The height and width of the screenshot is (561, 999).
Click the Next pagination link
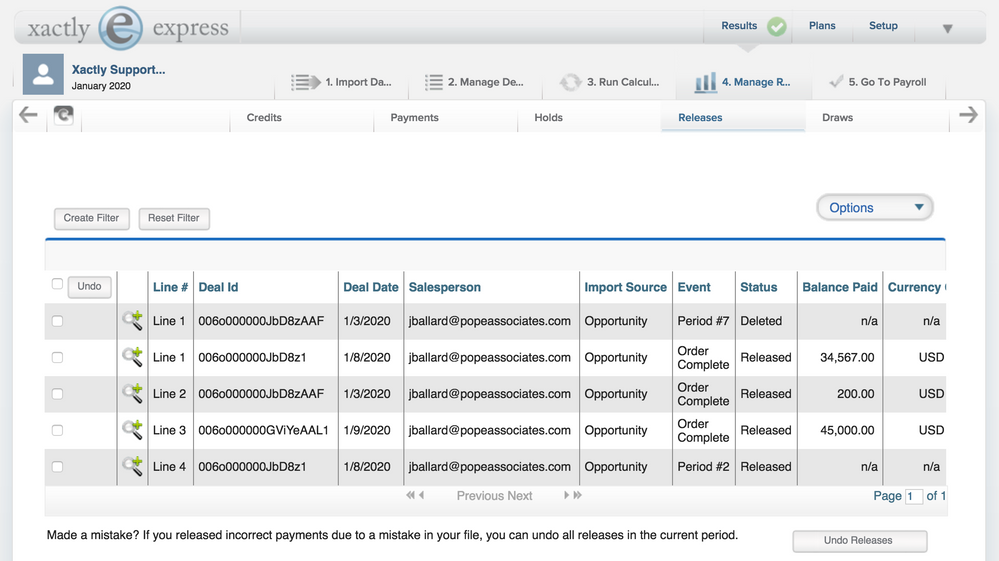(520, 495)
